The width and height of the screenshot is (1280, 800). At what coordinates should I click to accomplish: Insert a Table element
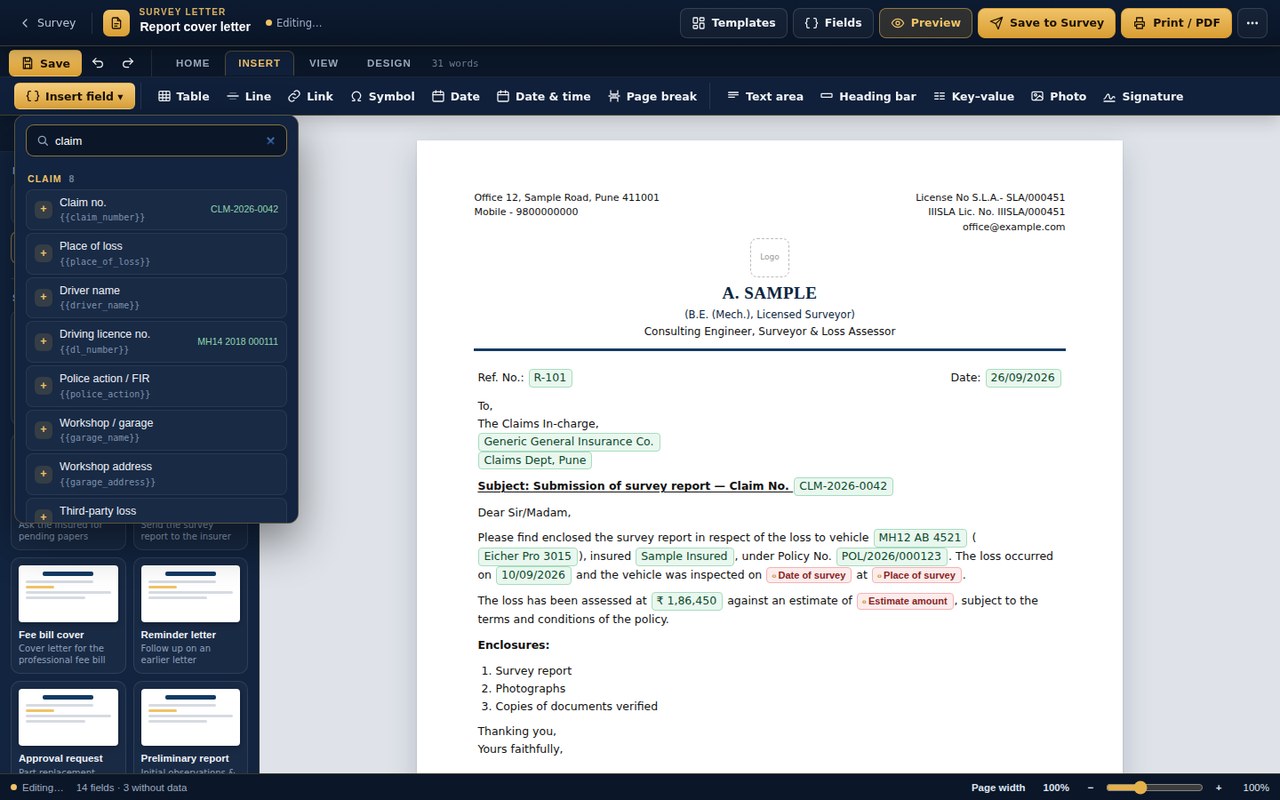[x=184, y=96]
